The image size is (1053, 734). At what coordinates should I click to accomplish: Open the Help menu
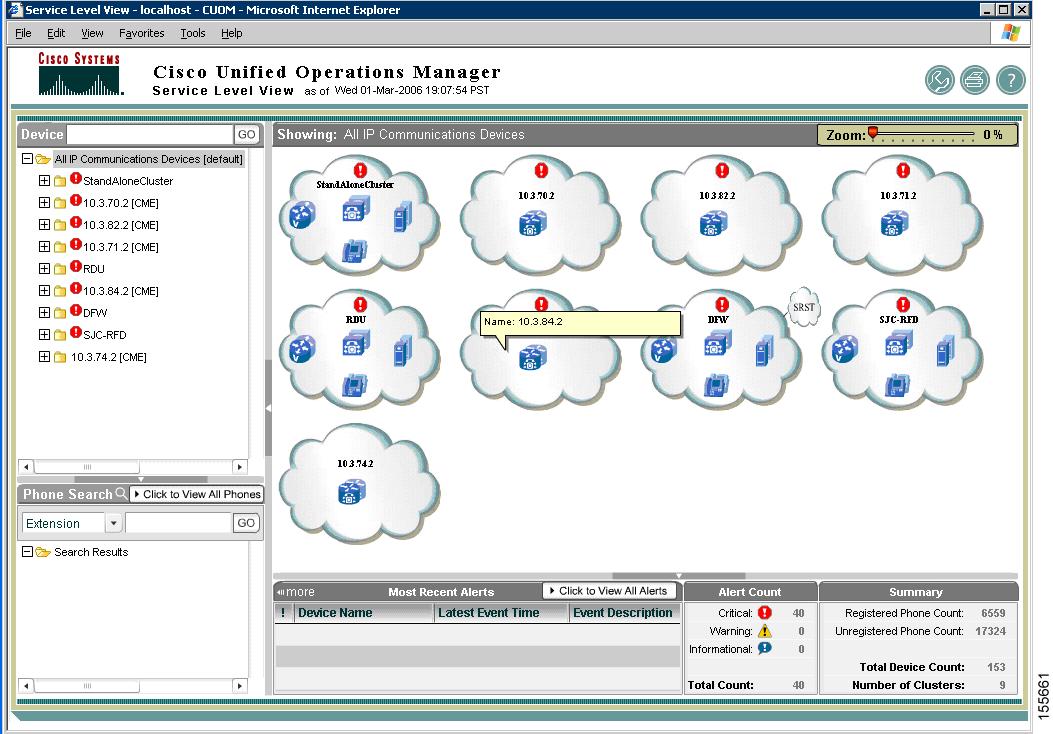(x=231, y=33)
